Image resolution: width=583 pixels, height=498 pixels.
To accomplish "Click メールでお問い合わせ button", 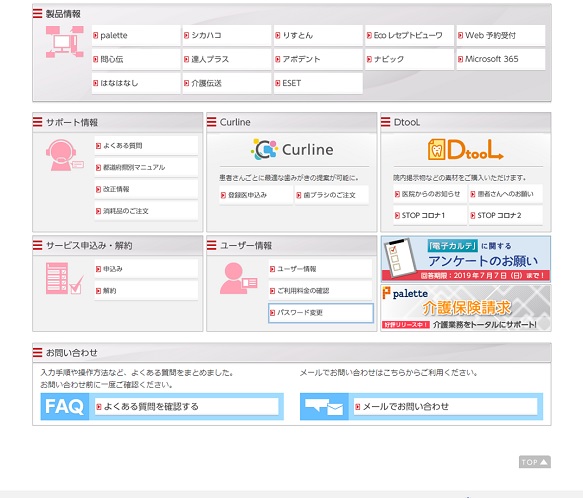I will tap(445, 407).
